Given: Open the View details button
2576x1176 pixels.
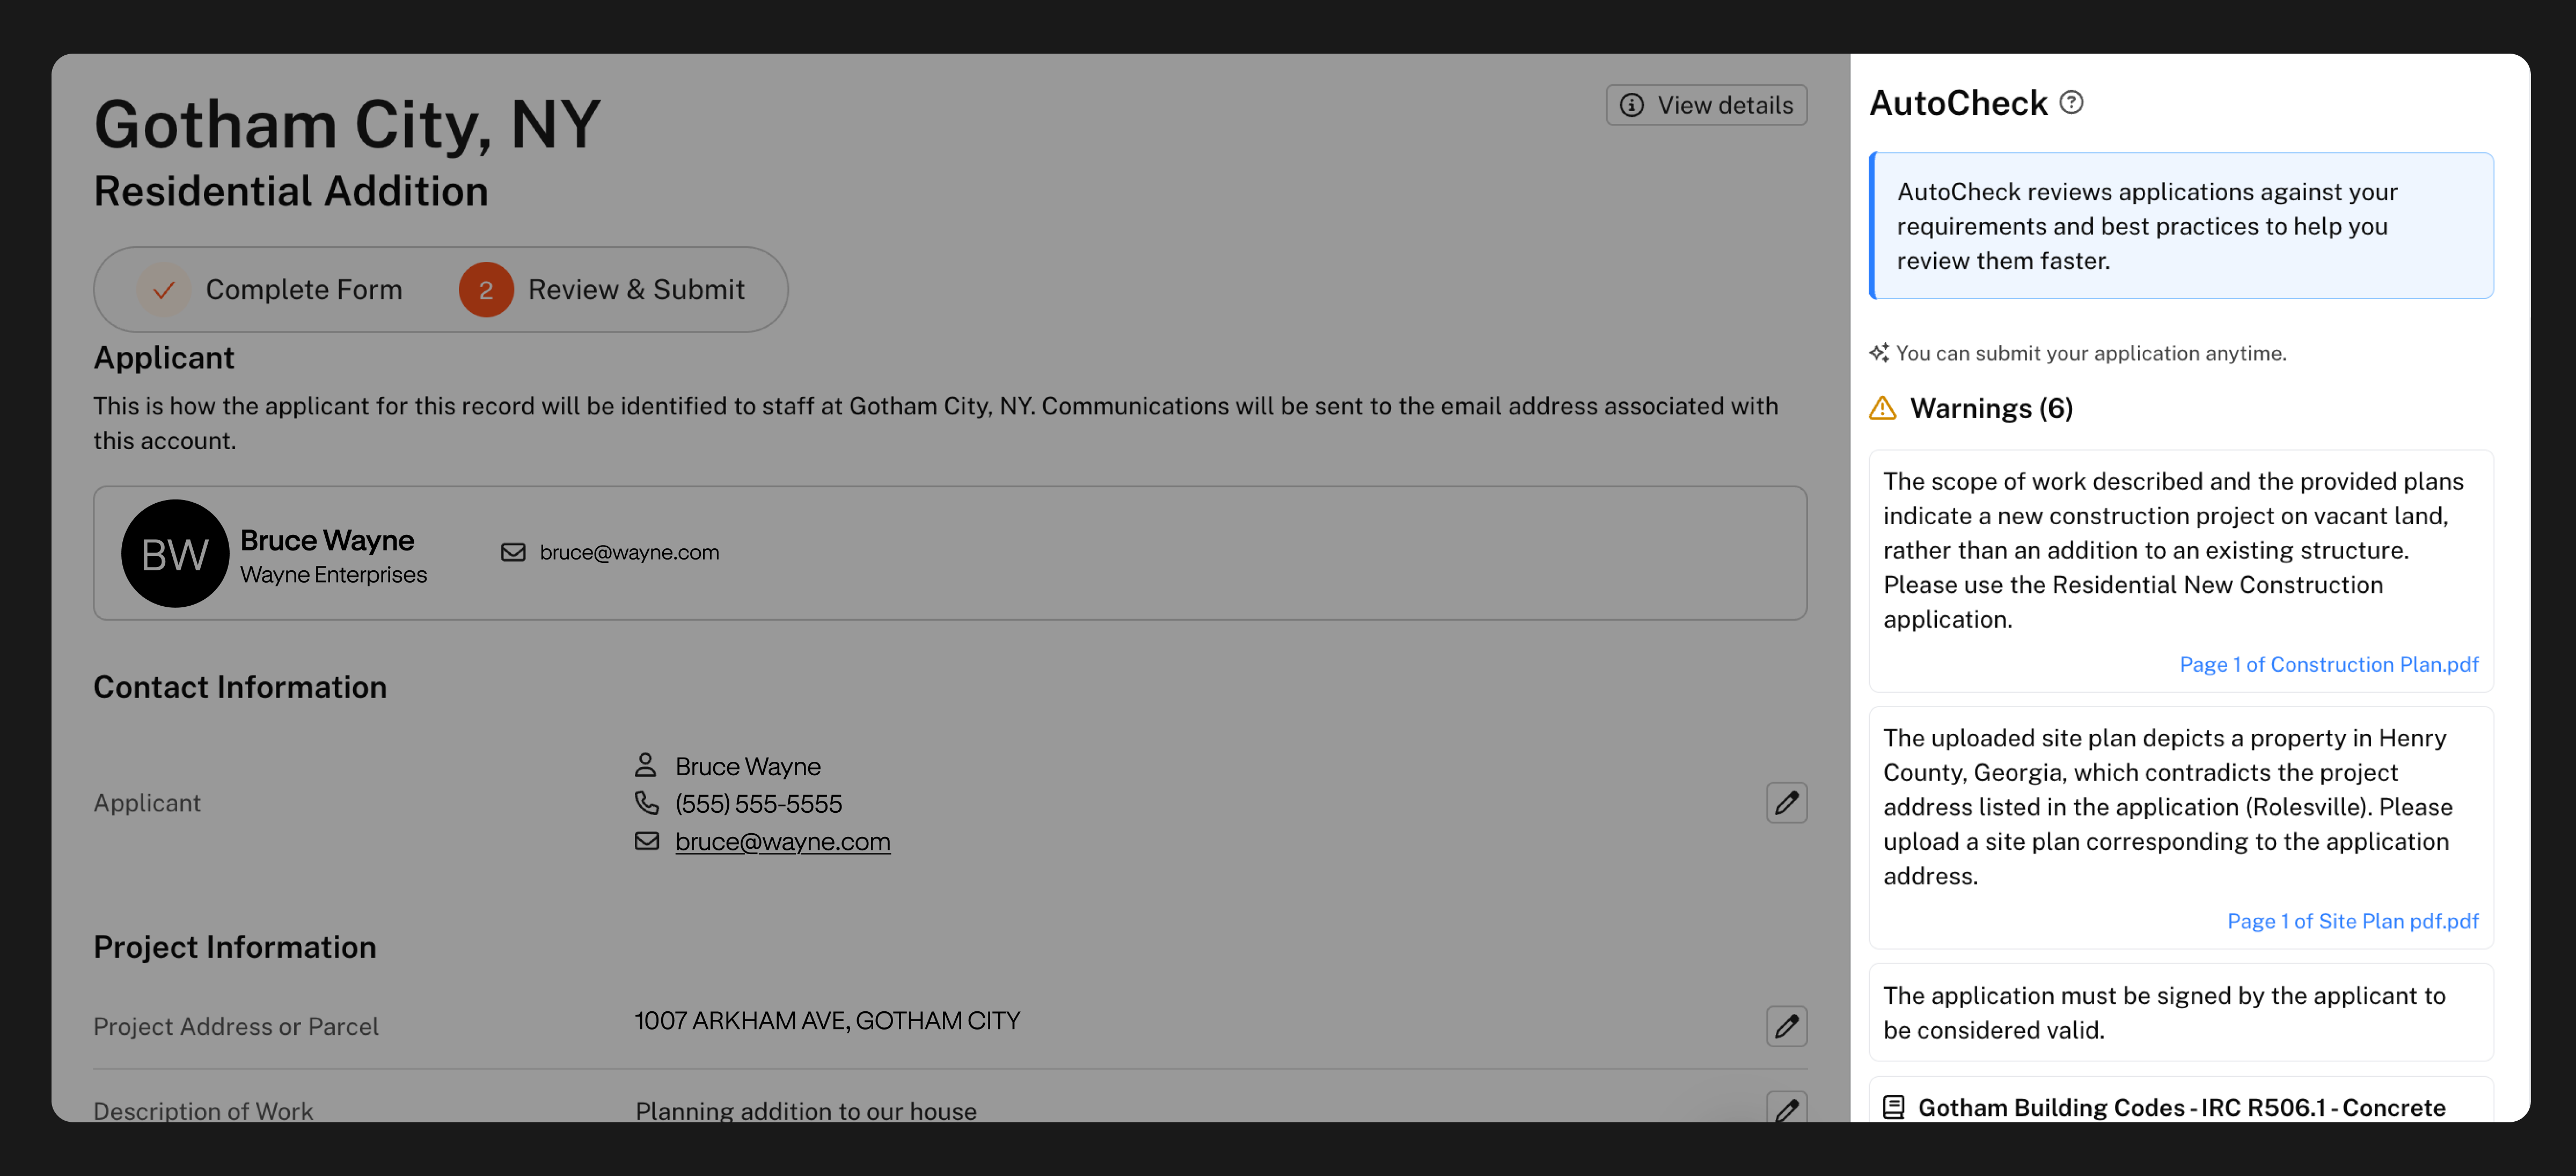Looking at the screenshot, I should tap(1706, 105).
